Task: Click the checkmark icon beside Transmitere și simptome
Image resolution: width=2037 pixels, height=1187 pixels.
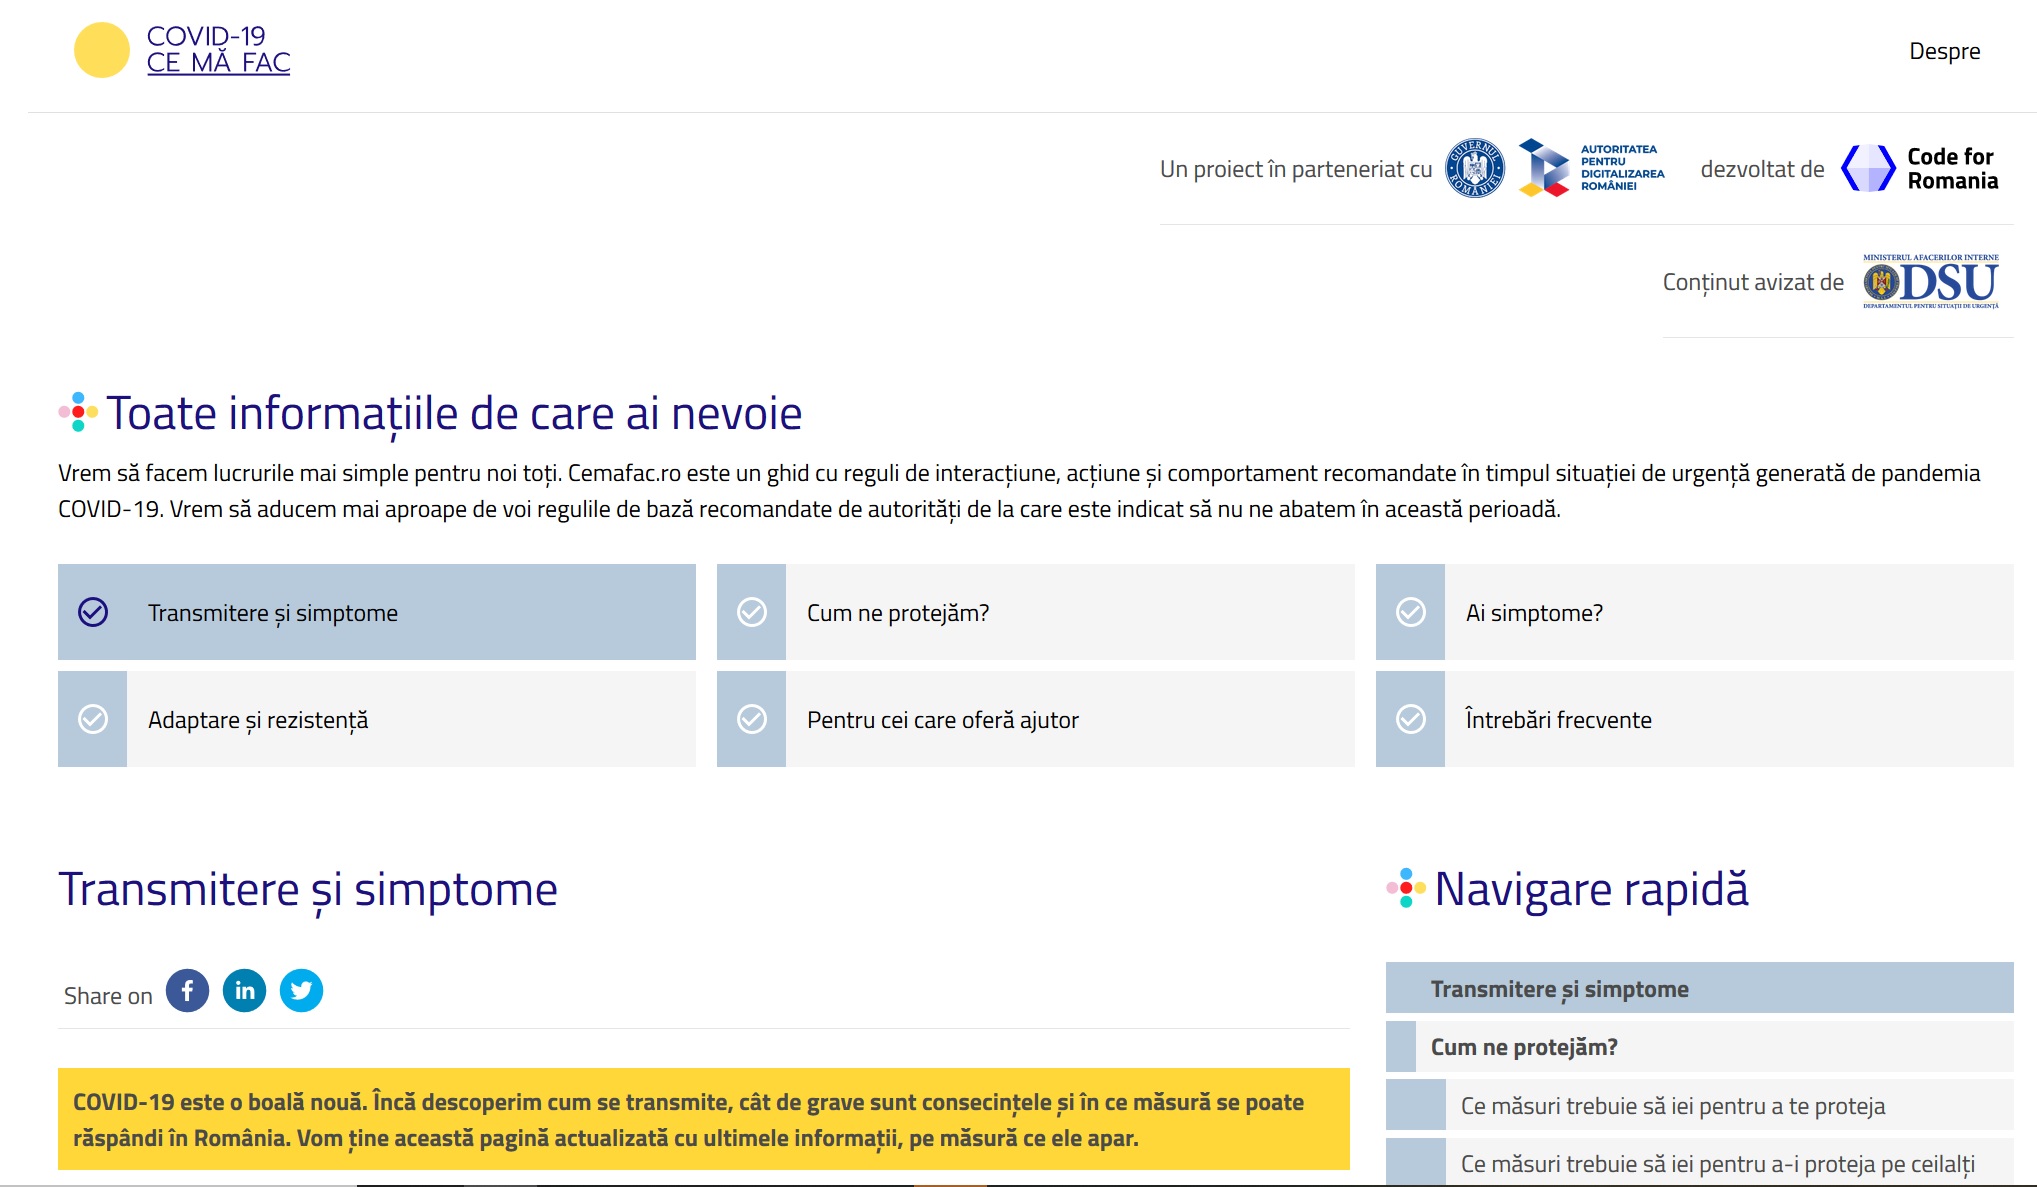Action: click(93, 612)
